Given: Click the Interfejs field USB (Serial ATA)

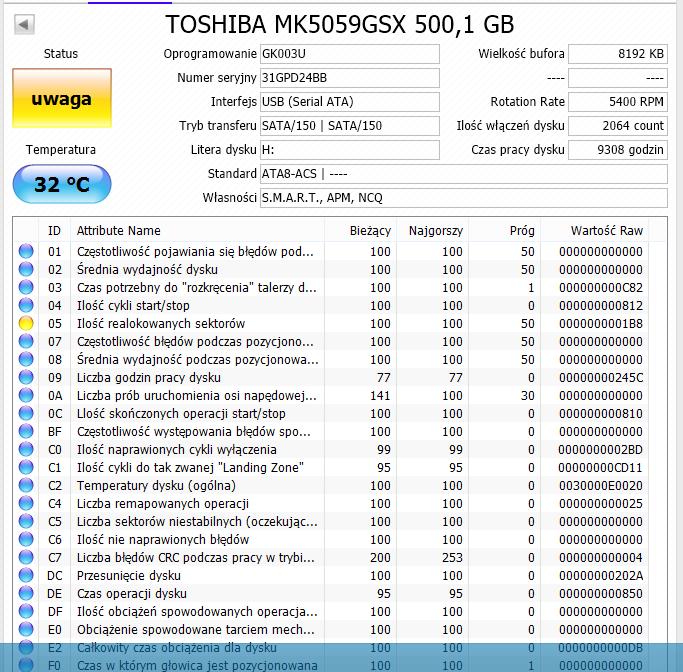Looking at the screenshot, I should click(x=350, y=101).
